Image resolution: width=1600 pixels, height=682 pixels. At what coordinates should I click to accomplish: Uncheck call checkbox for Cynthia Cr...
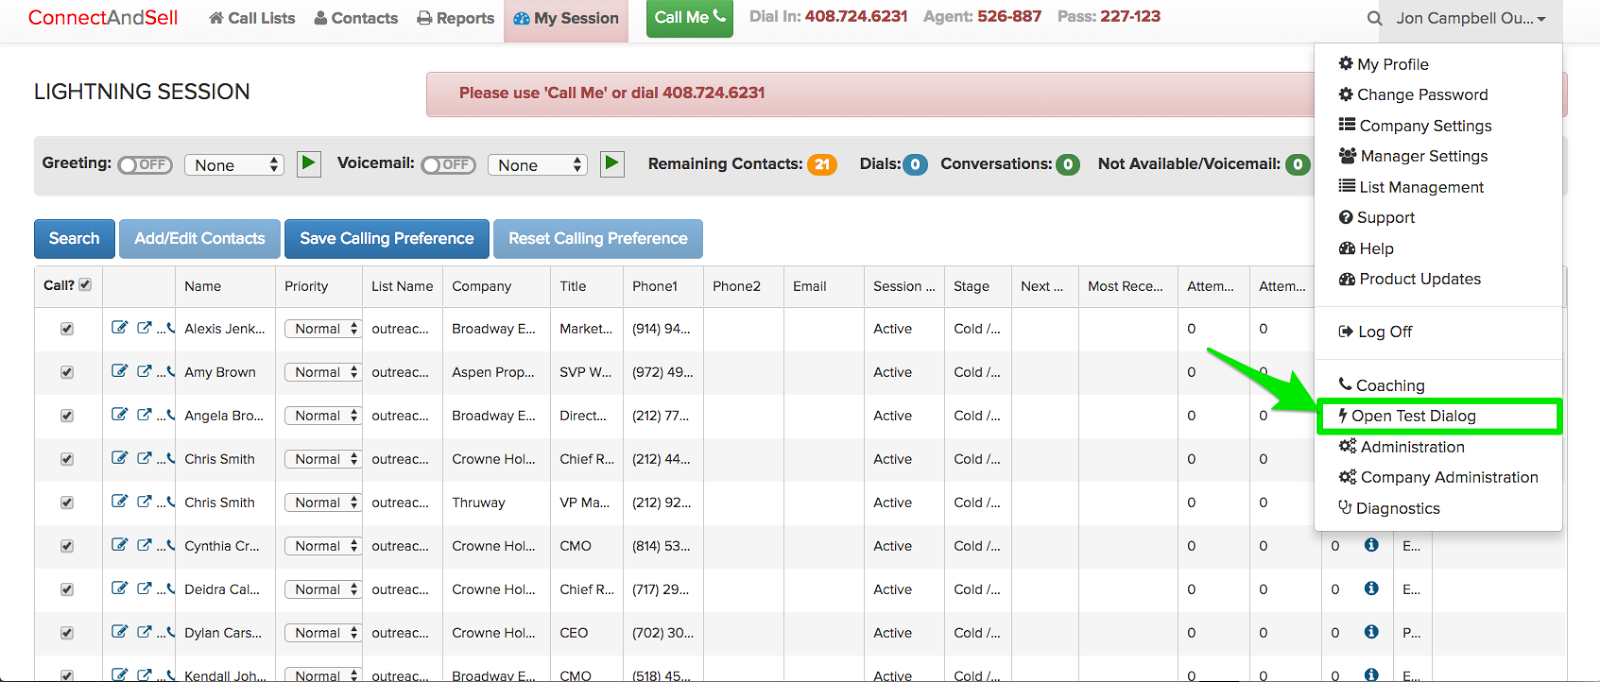click(x=67, y=546)
